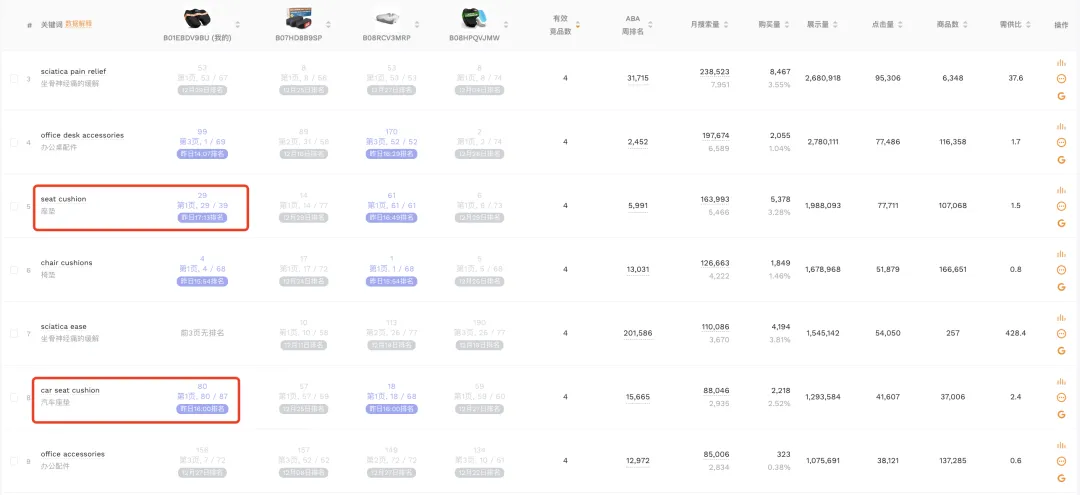
Task: Click Google icon in sciatica ease row
Action: (1061, 351)
